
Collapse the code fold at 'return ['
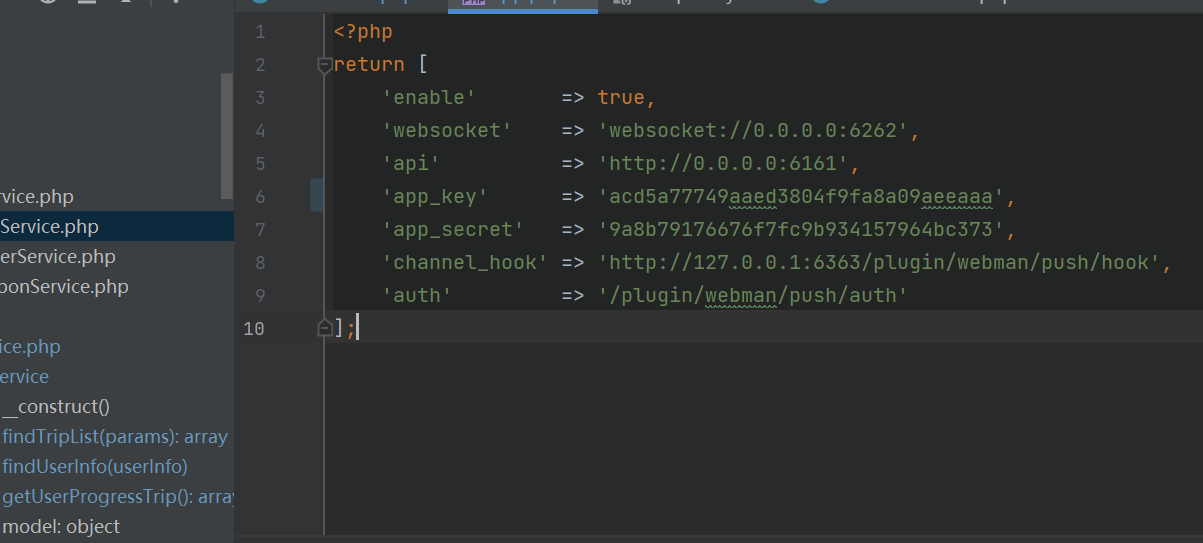pos(324,65)
